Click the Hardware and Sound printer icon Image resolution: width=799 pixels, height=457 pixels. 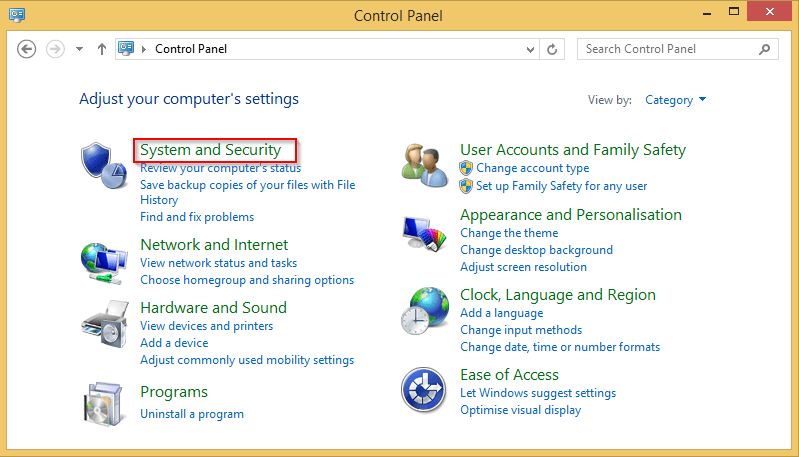point(104,323)
